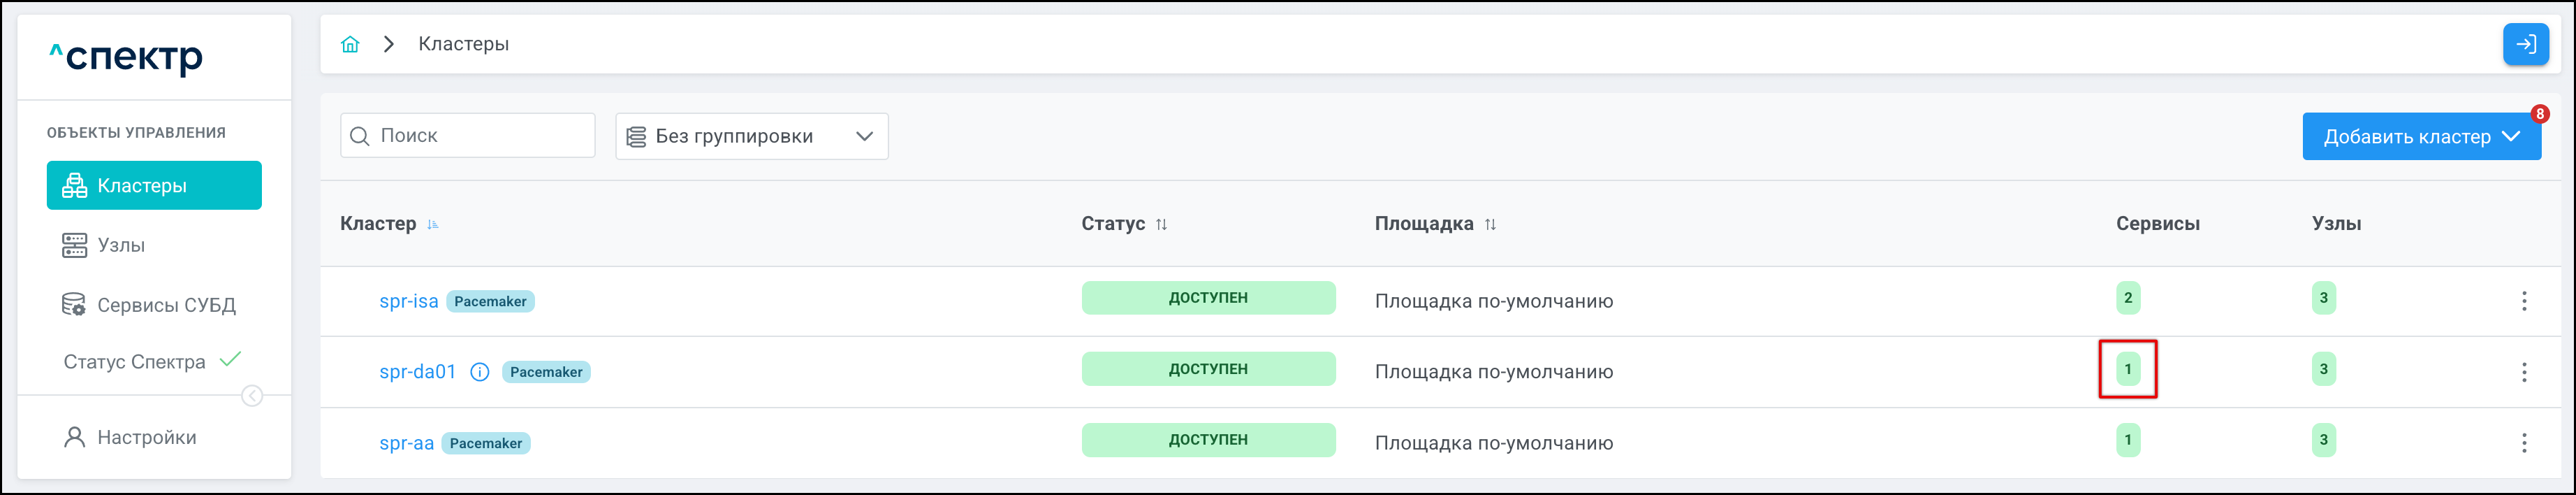Collapse the sidebar with the arrow icon
This screenshot has width=2576, height=495.
(x=252, y=396)
